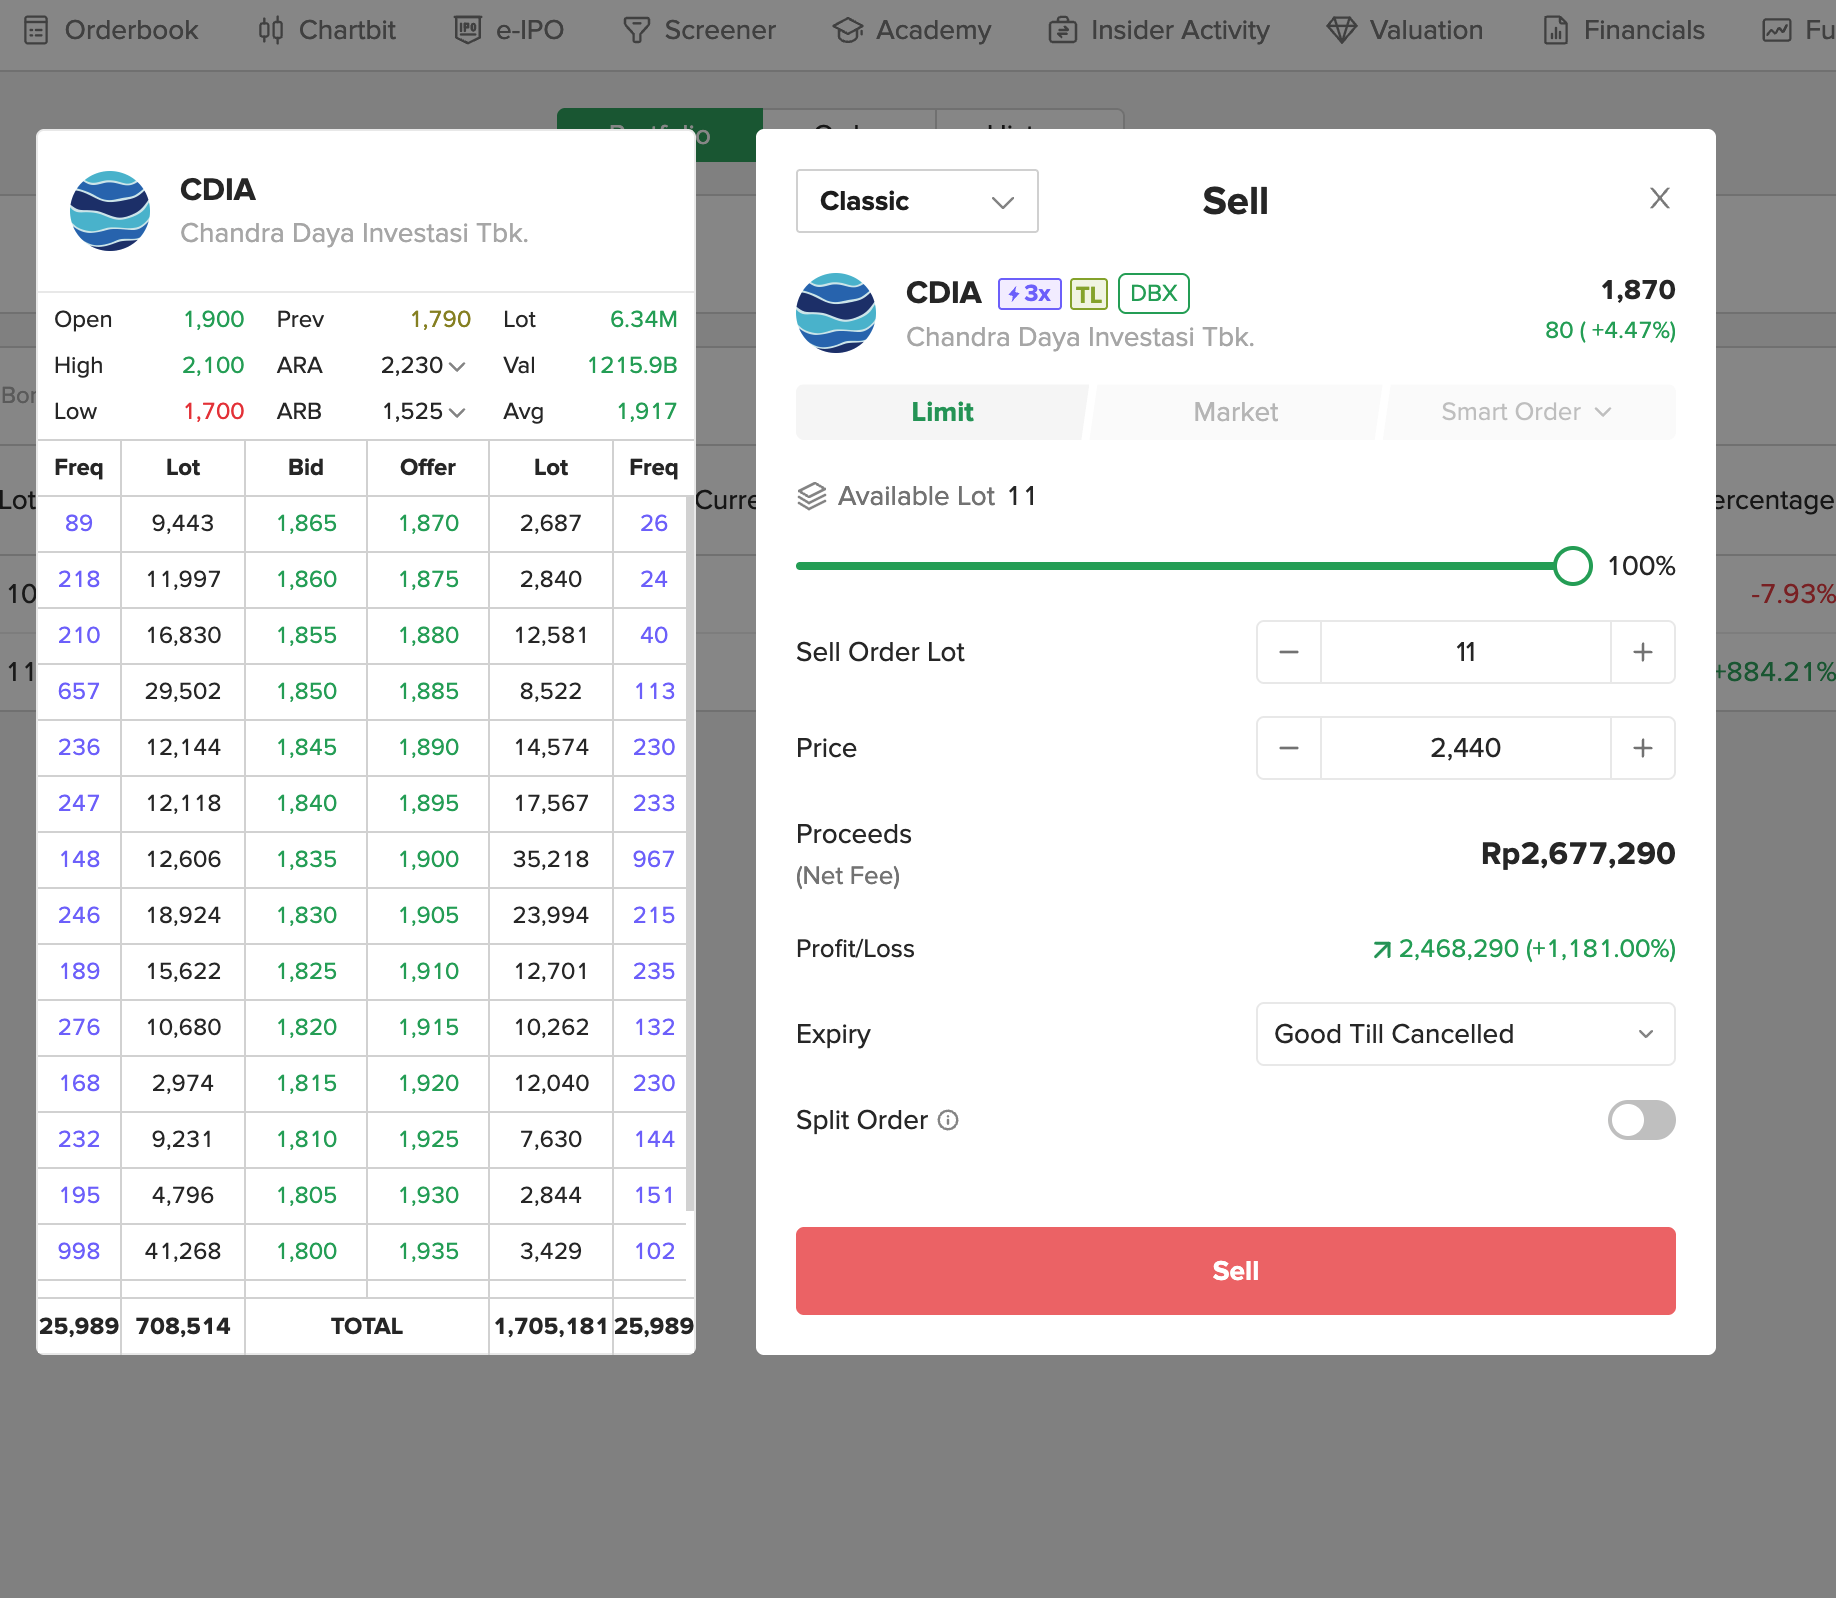The image size is (1836, 1598).
Task: Decrease the Price value
Action: tap(1289, 748)
